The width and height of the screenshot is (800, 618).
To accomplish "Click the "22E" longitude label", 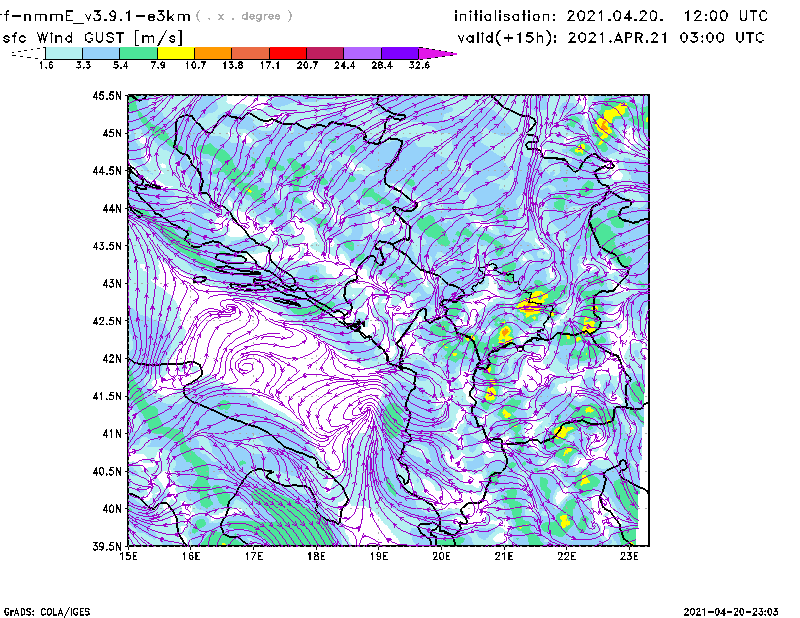I will point(566,556).
